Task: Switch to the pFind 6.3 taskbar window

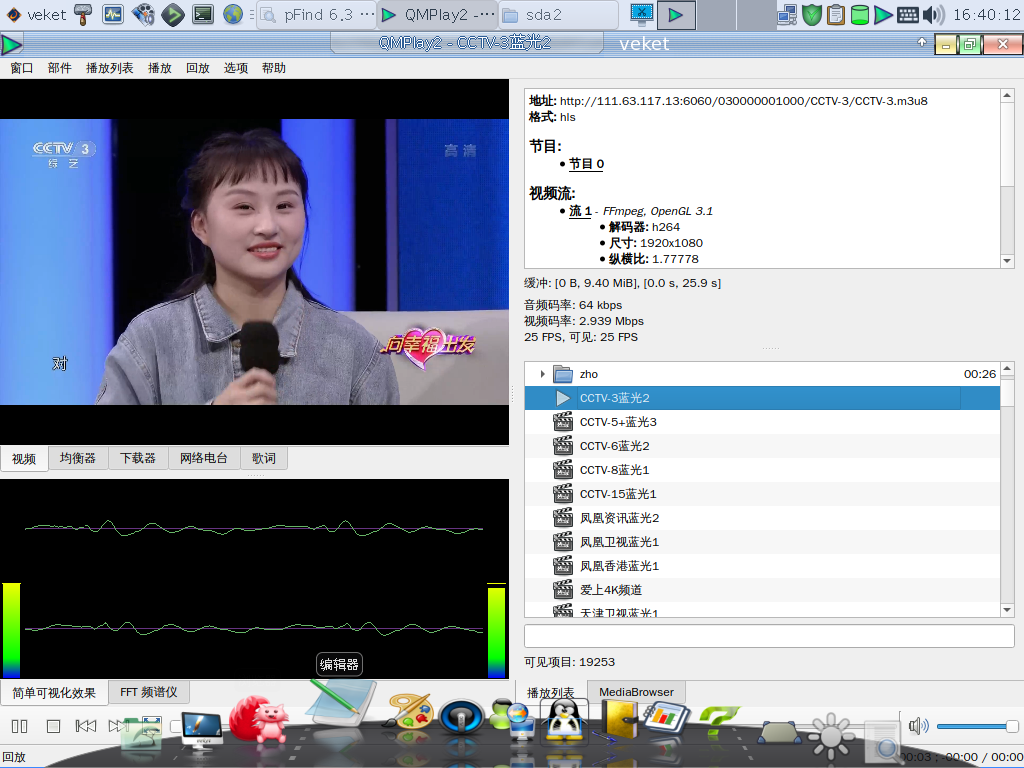Action: [x=317, y=14]
